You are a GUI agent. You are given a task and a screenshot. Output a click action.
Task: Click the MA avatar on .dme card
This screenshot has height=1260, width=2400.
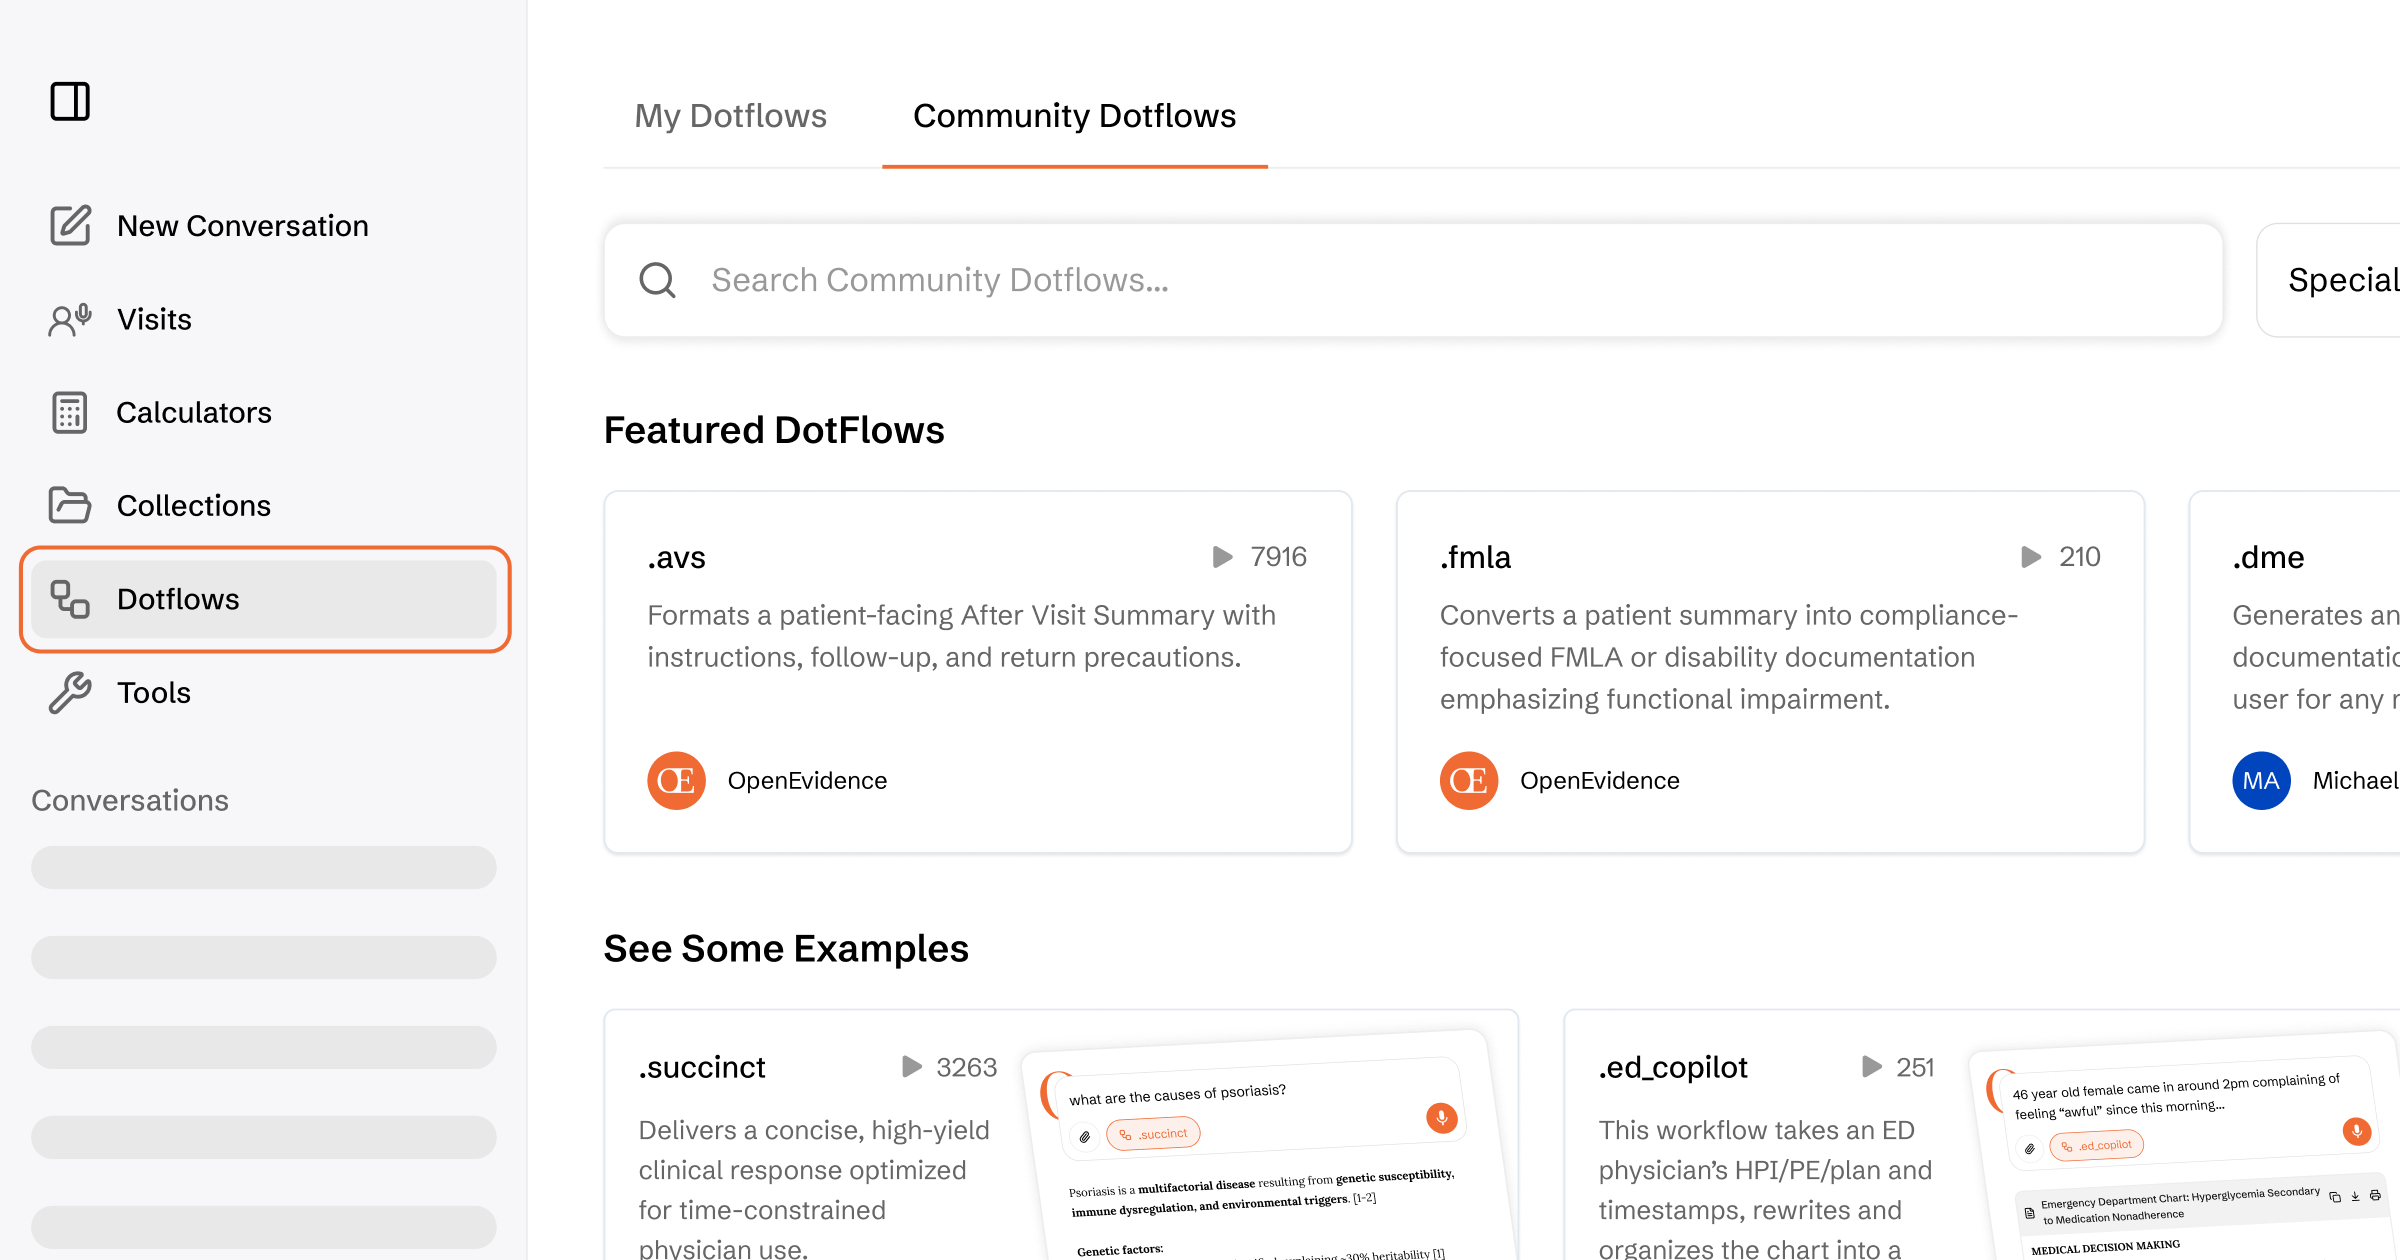point(2261,780)
